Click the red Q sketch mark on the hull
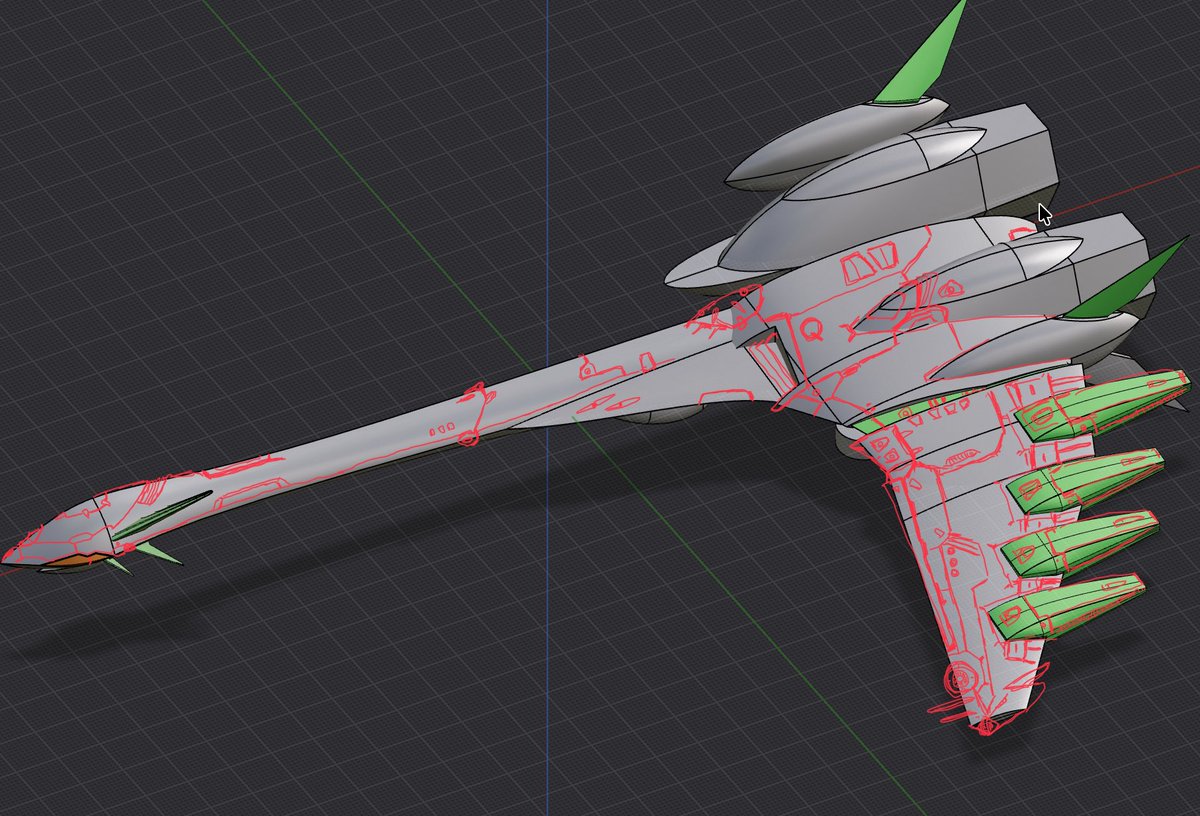The height and width of the screenshot is (816, 1200). coord(813,328)
